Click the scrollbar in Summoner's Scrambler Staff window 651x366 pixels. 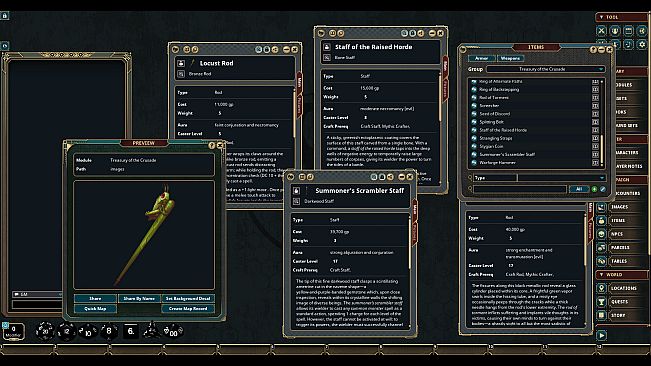(410, 243)
